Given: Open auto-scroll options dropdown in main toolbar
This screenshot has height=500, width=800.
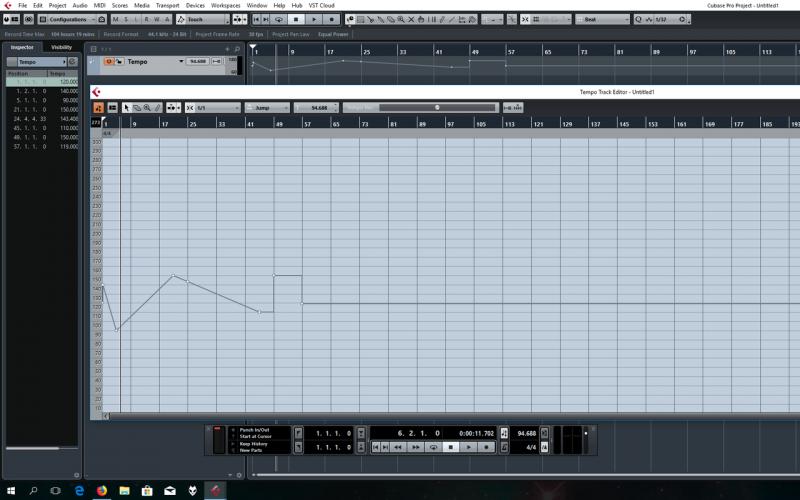Looking at the screenshot, I should pos(245,19).
